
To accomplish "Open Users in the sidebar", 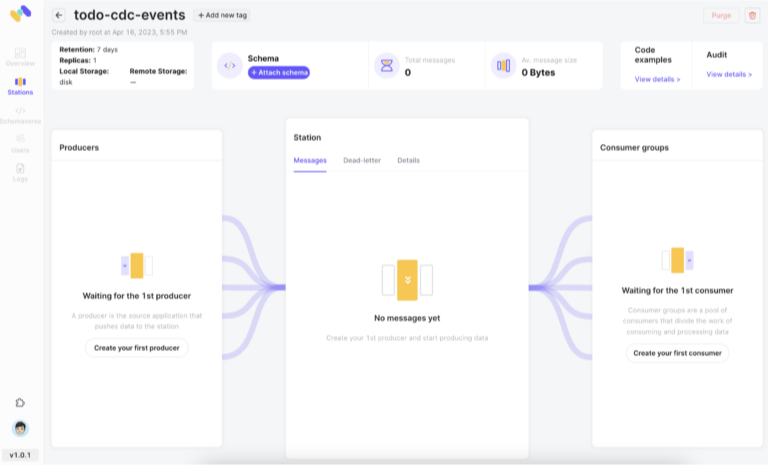I will tap(20, 142).
